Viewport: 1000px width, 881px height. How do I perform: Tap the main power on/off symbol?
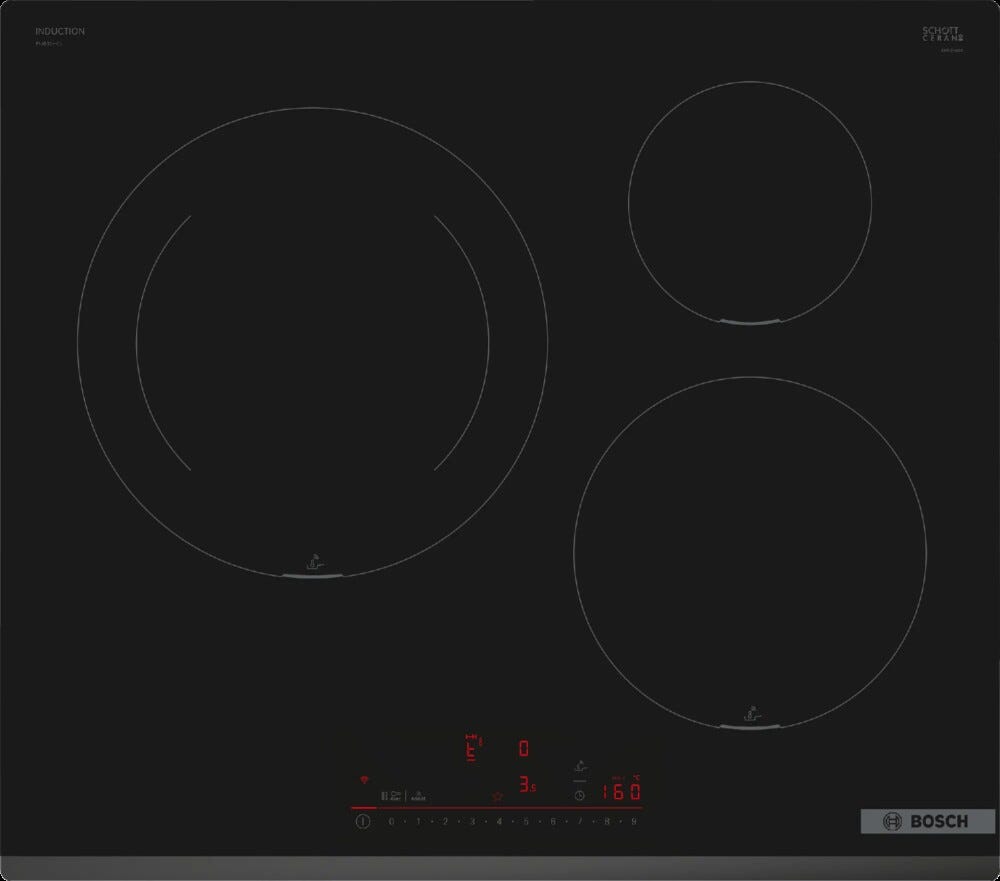(x=362, y=821)
